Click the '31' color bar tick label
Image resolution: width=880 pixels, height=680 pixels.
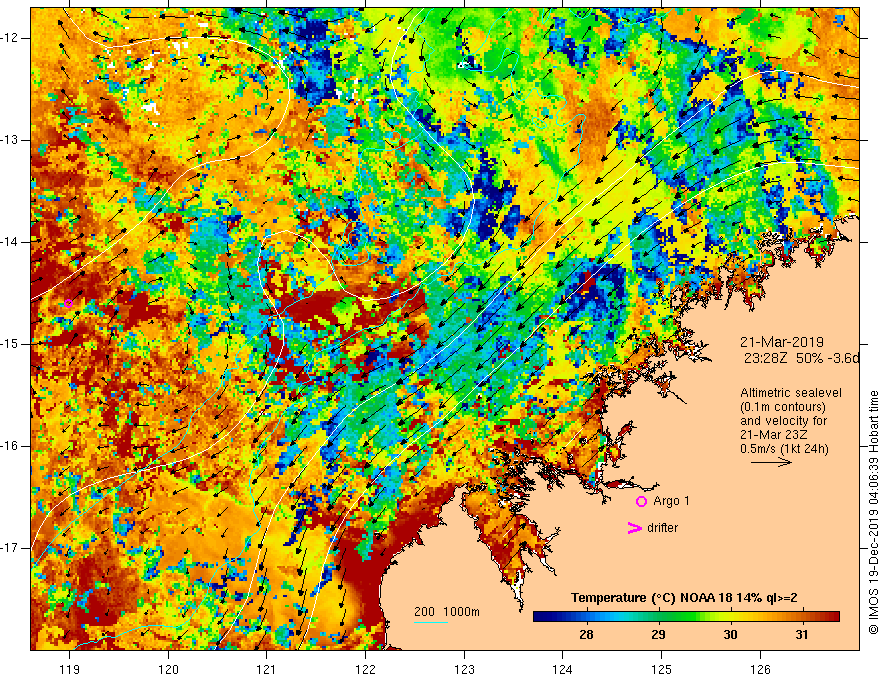[801, 635]
